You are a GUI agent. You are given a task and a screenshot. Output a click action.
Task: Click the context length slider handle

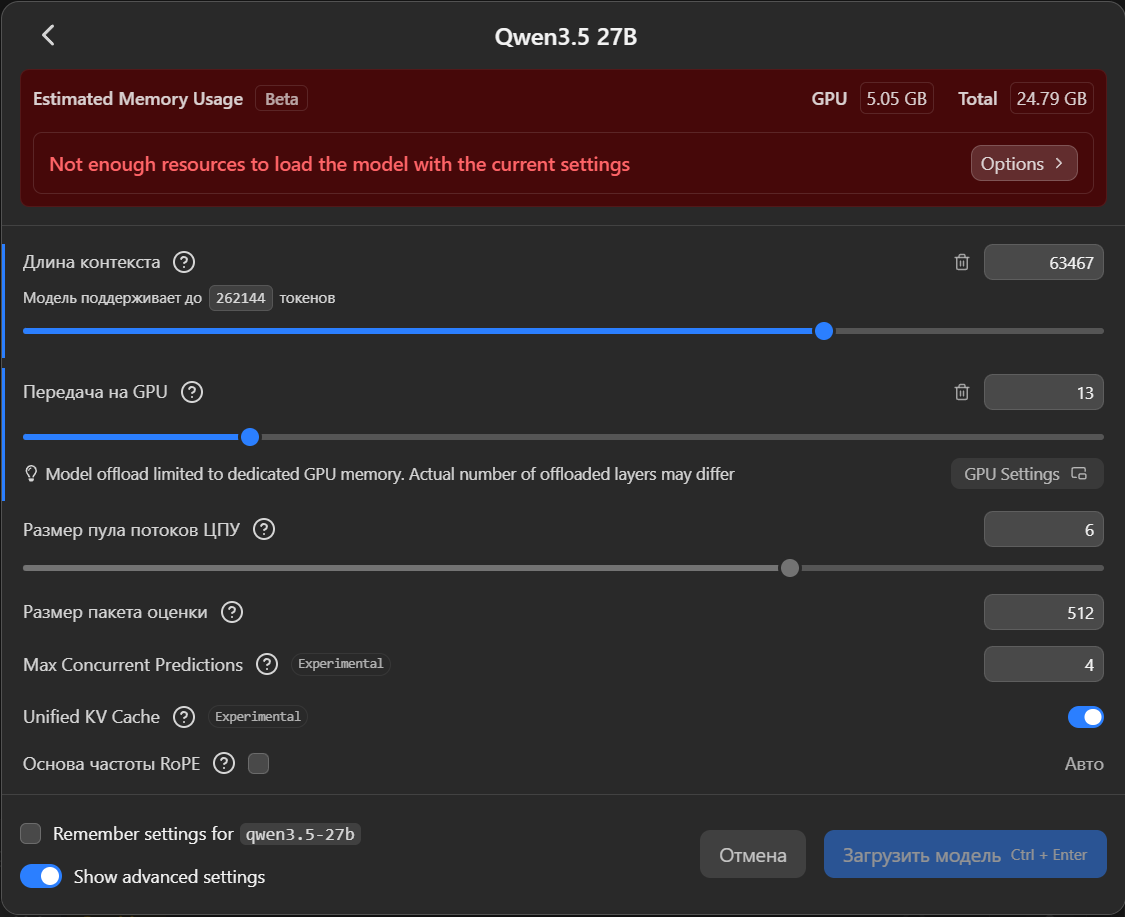824,331
